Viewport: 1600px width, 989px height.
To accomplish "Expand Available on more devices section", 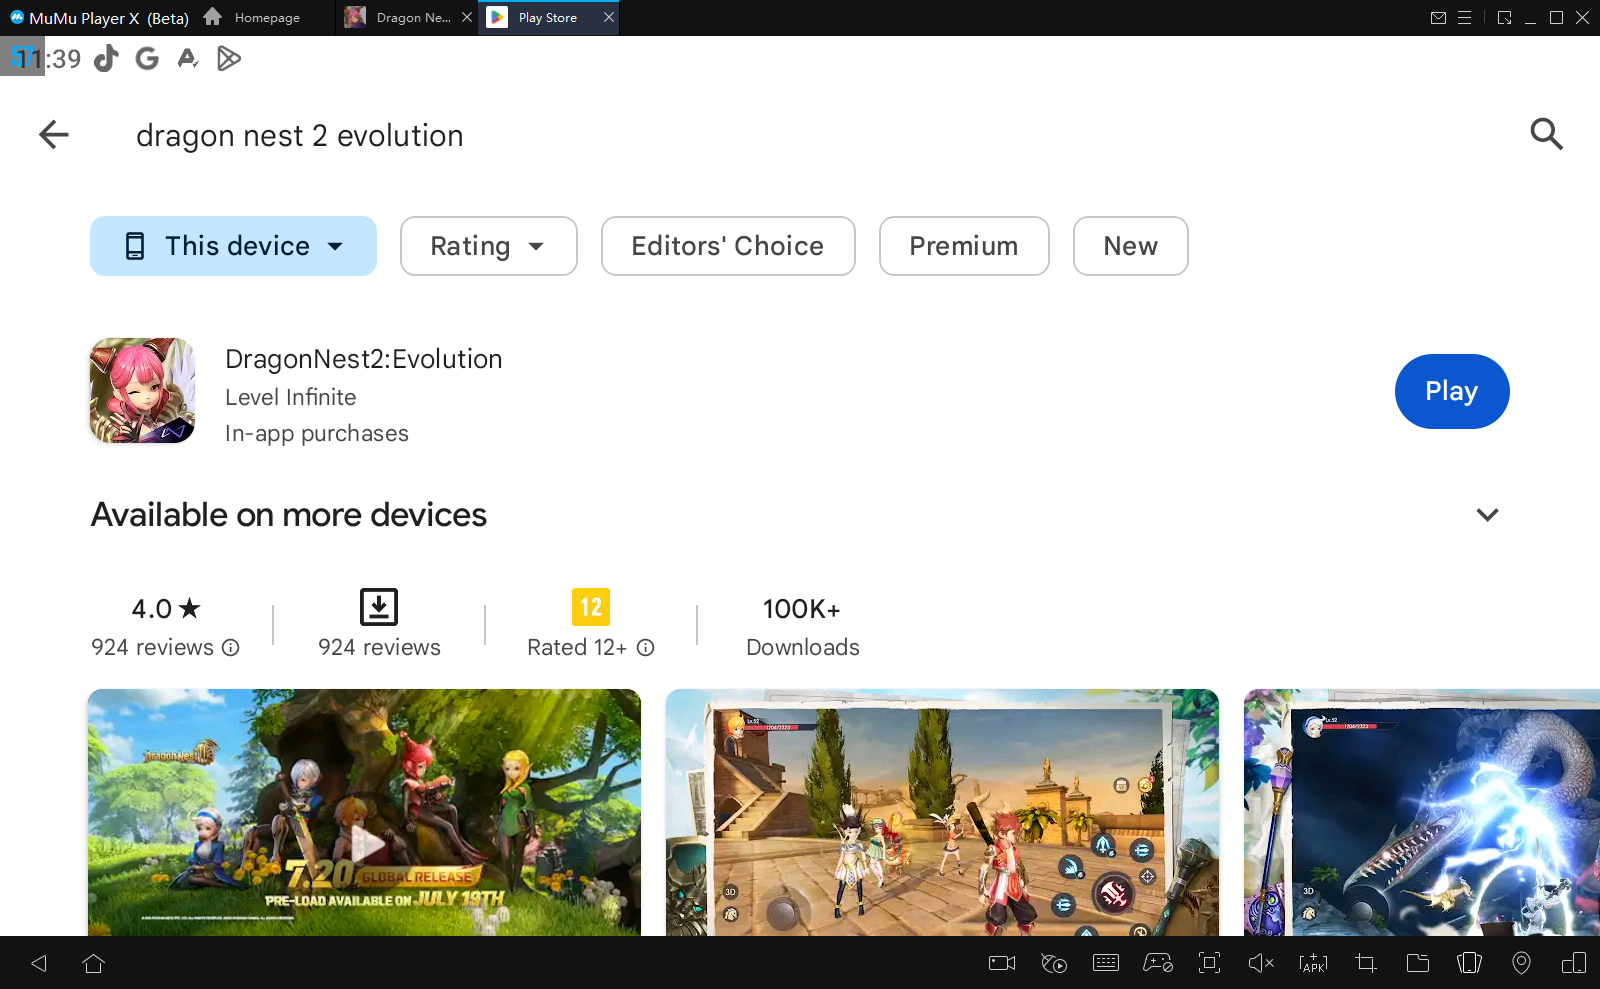I will (x=1487, y=515).
